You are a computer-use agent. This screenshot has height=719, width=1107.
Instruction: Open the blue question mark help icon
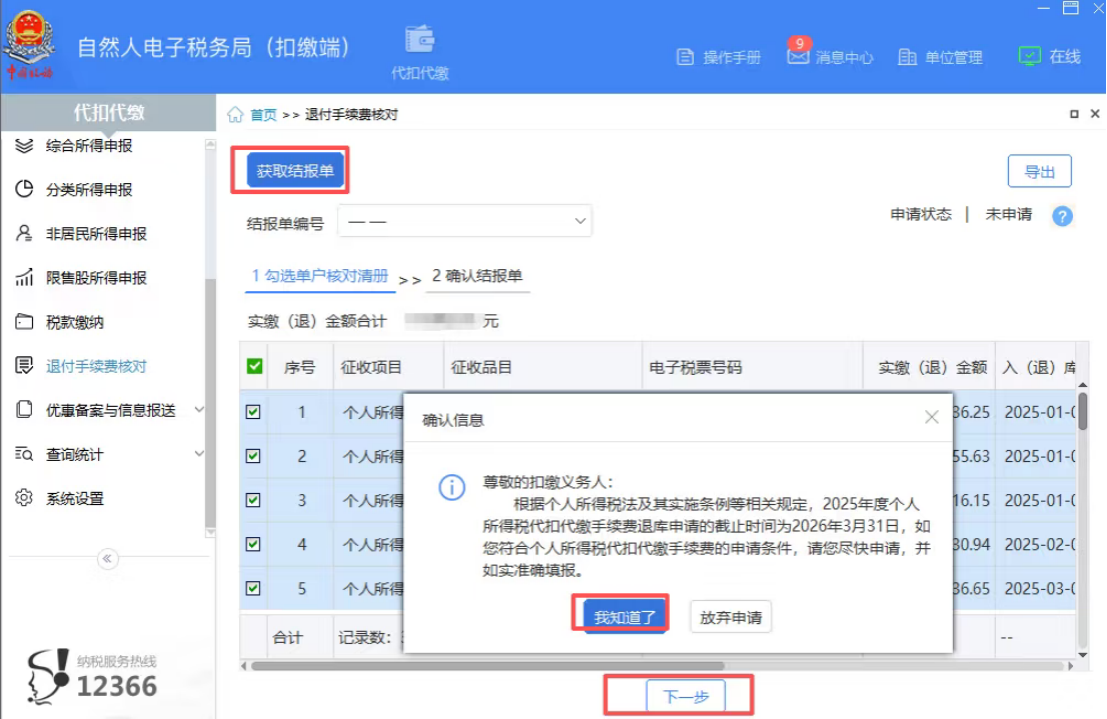pos(1062,216)
